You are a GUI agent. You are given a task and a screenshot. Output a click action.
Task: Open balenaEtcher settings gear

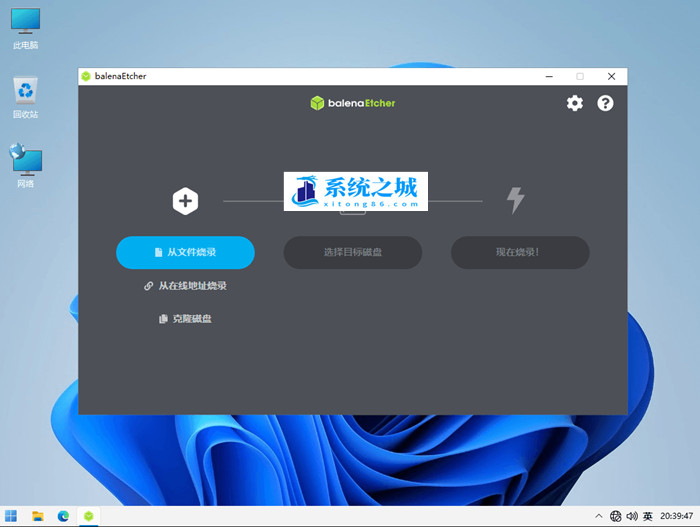coord(575,103)
